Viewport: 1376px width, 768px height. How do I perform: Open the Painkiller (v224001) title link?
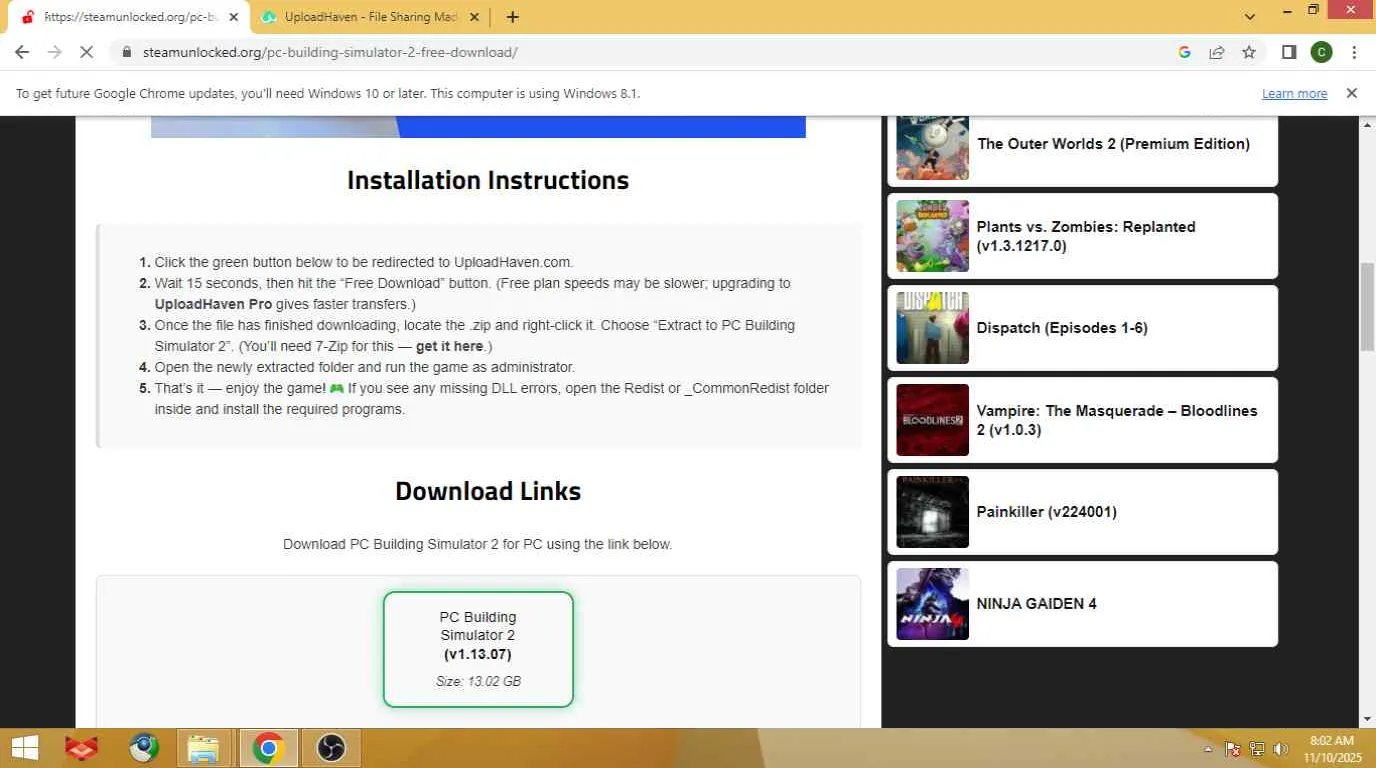(1047, 512)
